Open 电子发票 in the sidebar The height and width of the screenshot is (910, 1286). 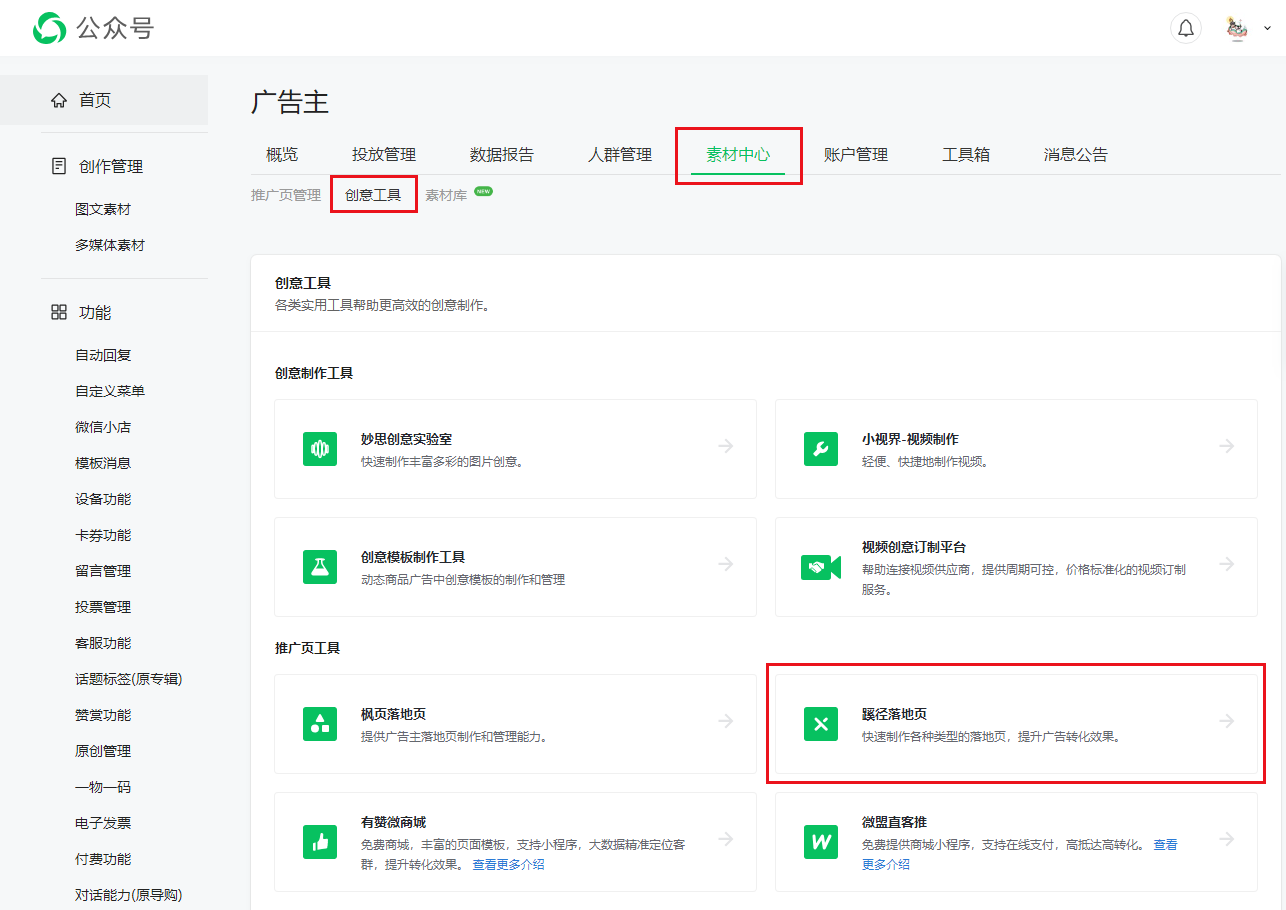pos(103,823)
